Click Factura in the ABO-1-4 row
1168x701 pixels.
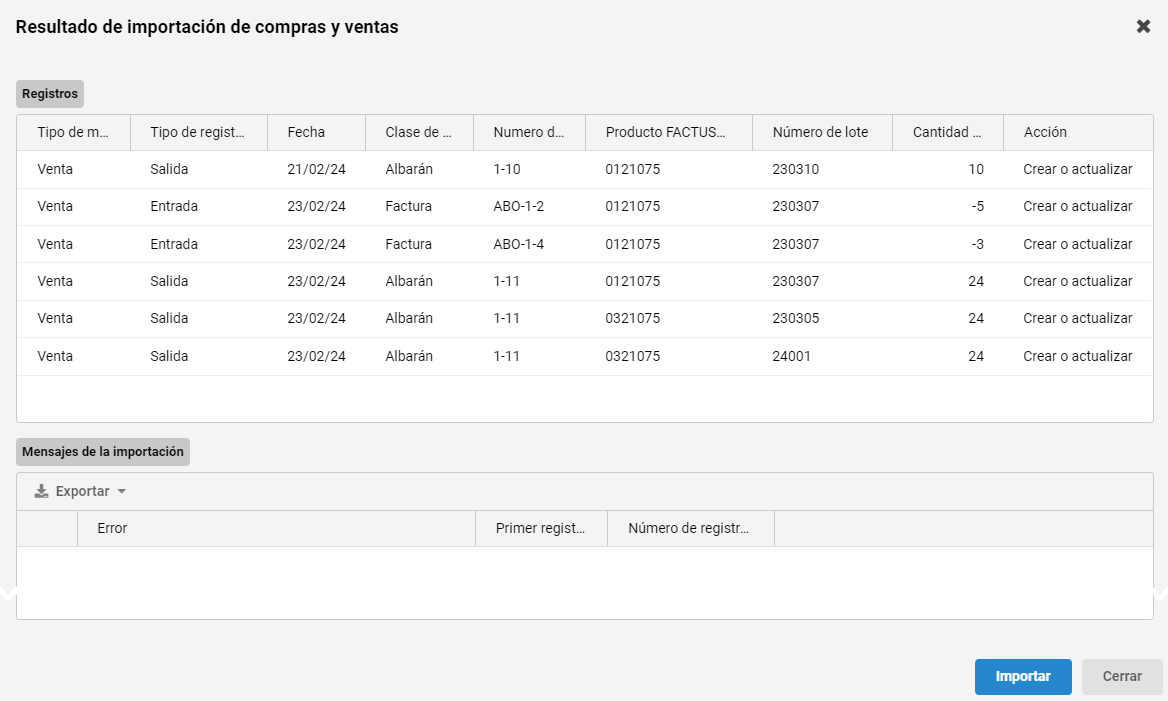tap(408, 244)
